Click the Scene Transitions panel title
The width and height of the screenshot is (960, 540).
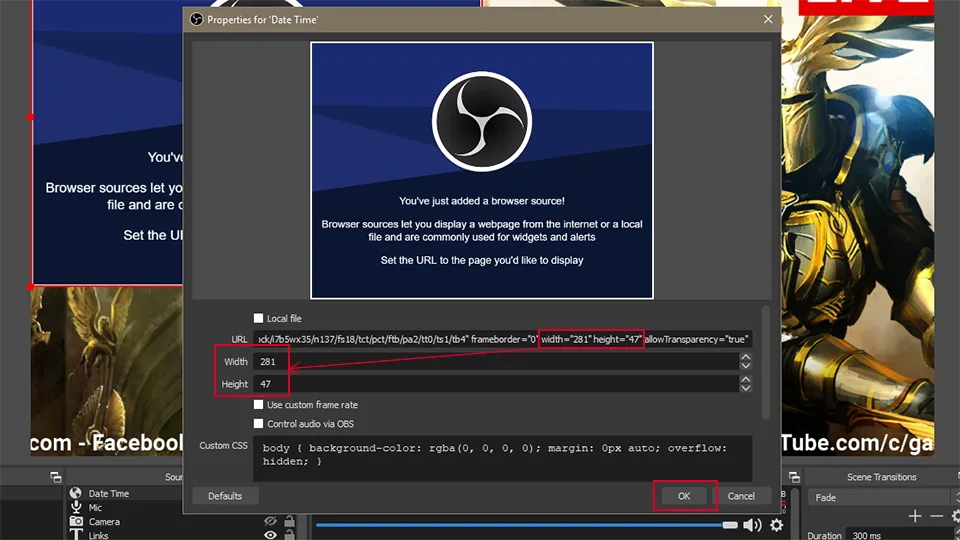(882, 477)
